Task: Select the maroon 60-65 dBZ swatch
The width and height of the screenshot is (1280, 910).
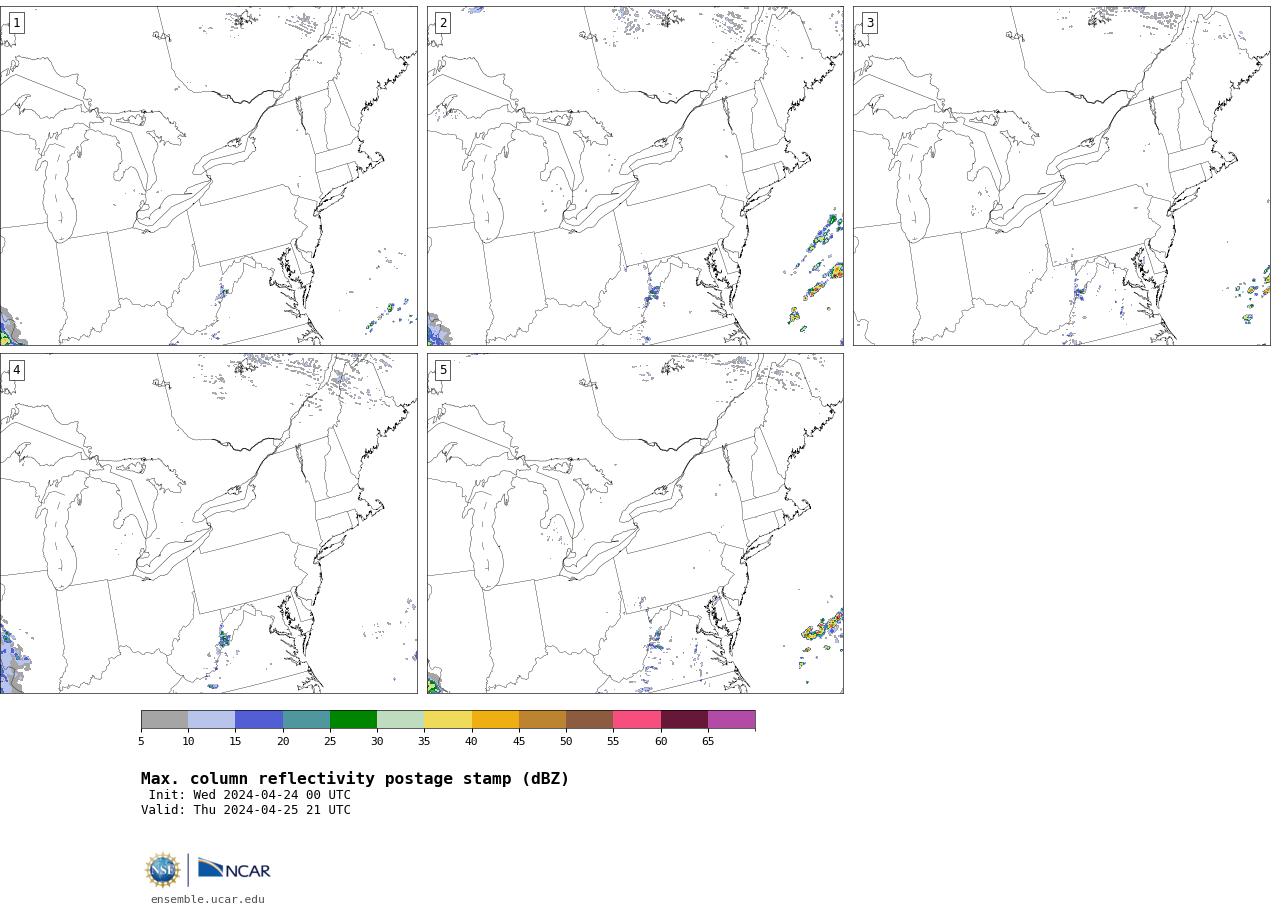Action: 684,720
